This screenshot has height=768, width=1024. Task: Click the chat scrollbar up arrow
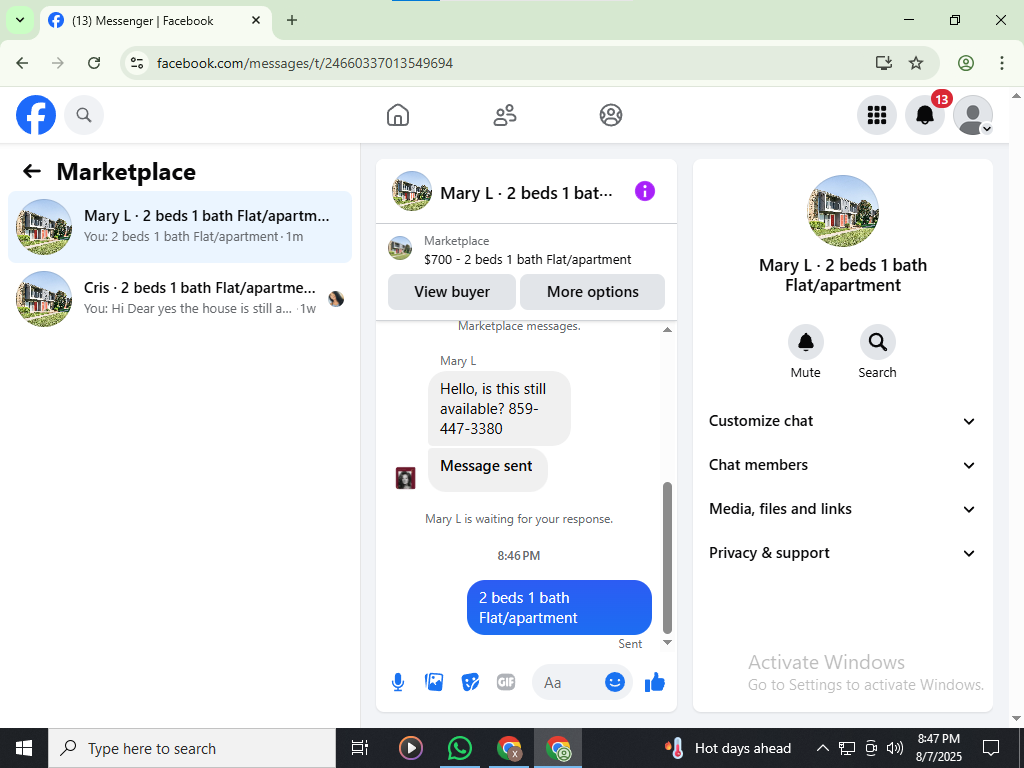coord(667,330)
